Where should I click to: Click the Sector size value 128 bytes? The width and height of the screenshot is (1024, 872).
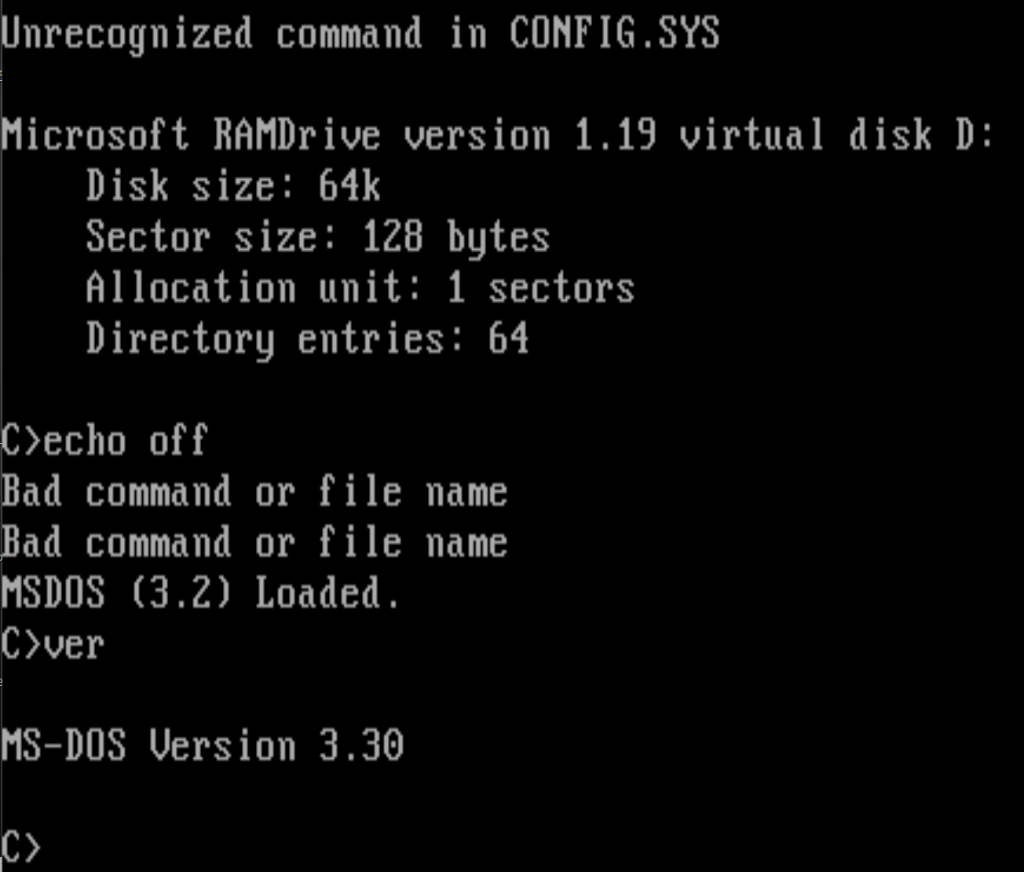pyautogui.click(x=455, y=238)
